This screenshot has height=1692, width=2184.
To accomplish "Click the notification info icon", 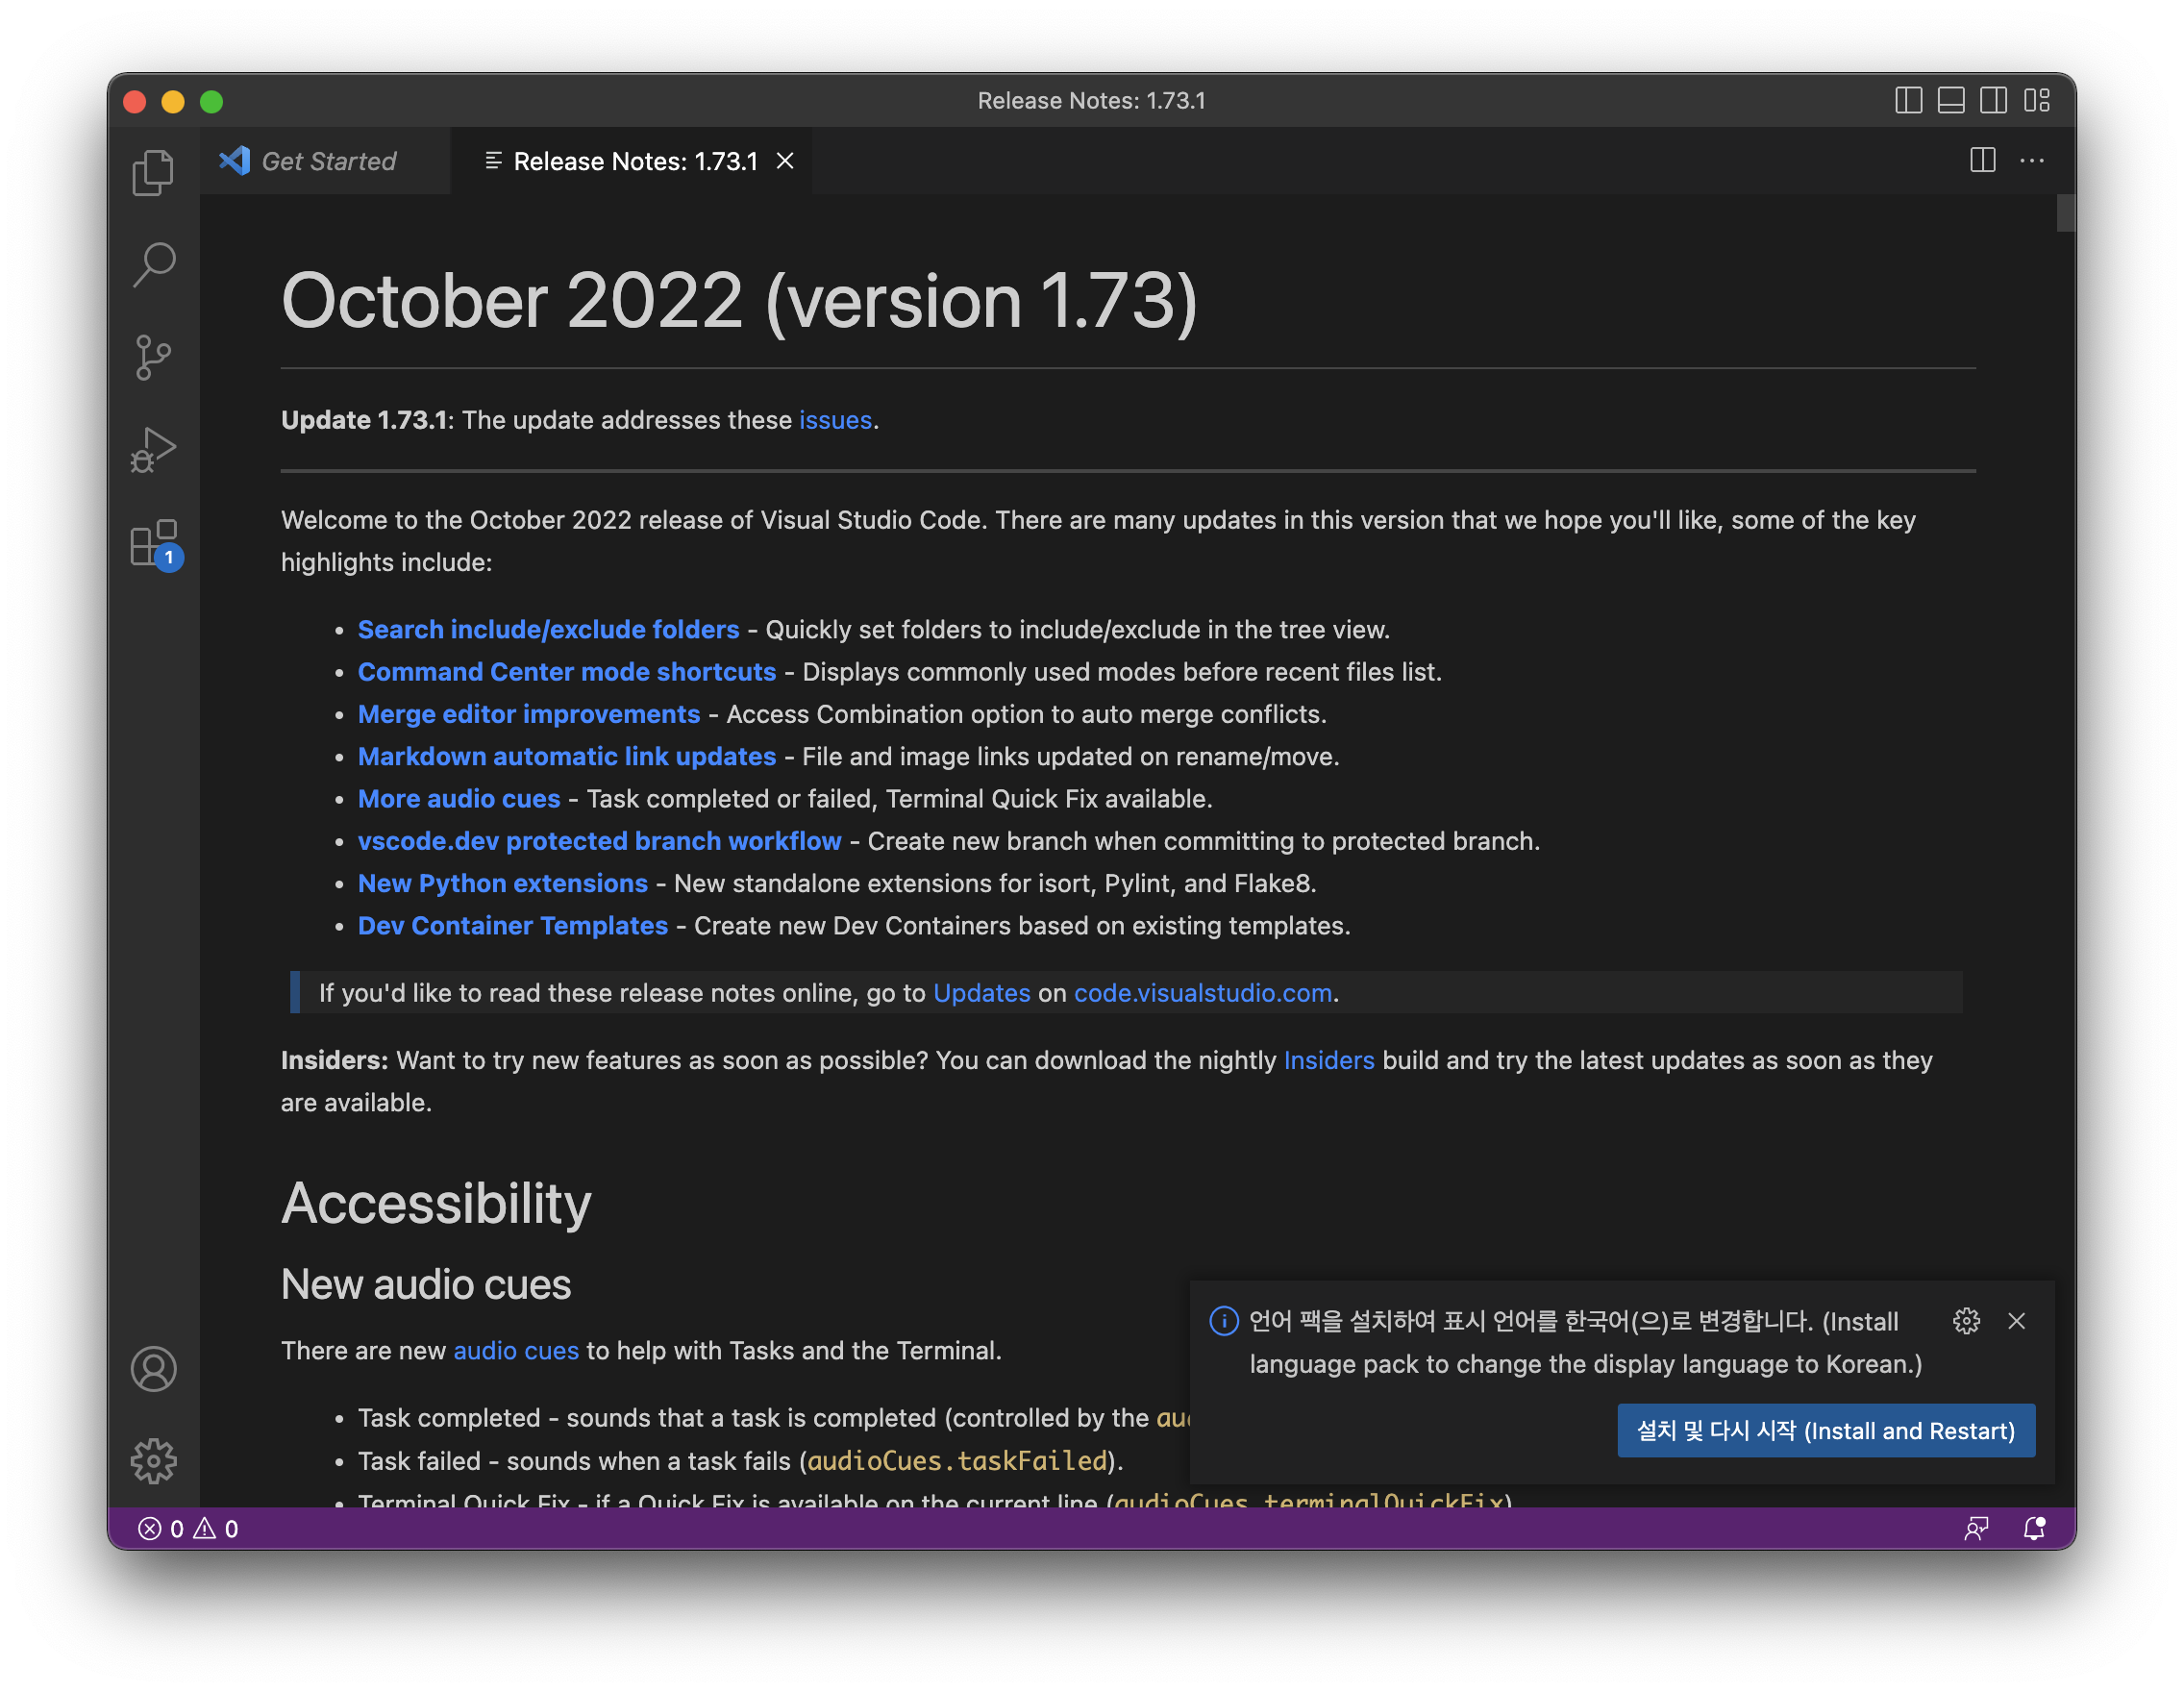I will pos(1224,1321).
